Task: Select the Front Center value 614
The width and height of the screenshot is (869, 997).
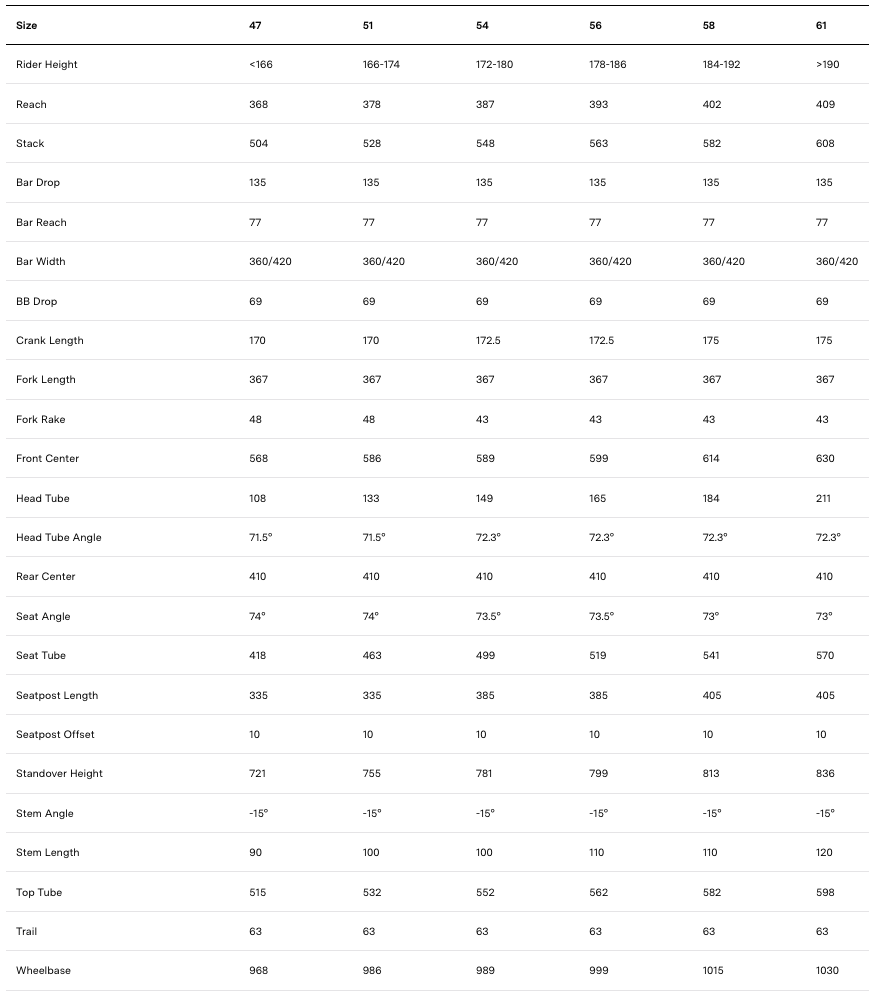Action: [712, 459]
